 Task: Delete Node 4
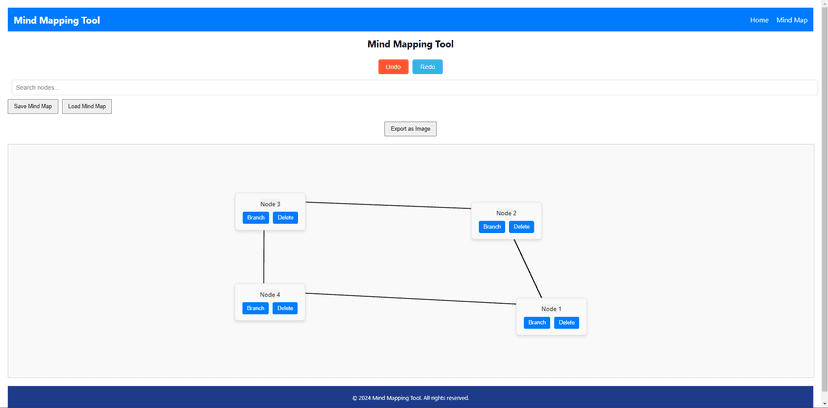(285, 308)
